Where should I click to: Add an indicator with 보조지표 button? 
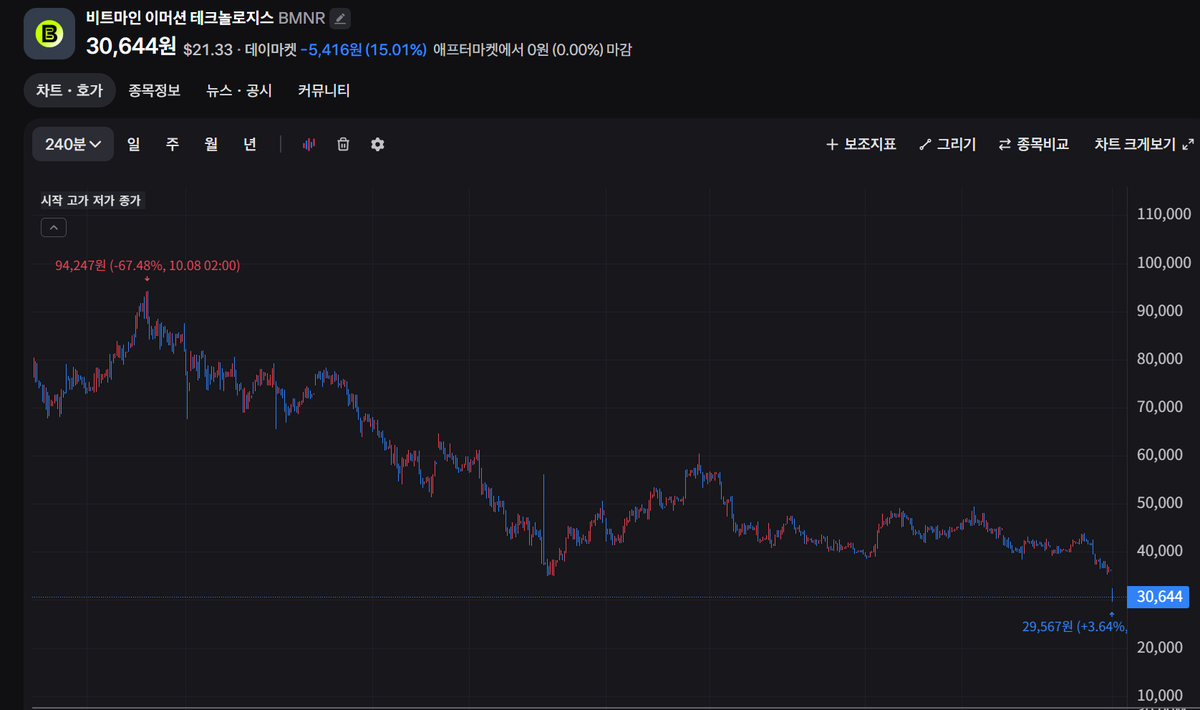860,144
